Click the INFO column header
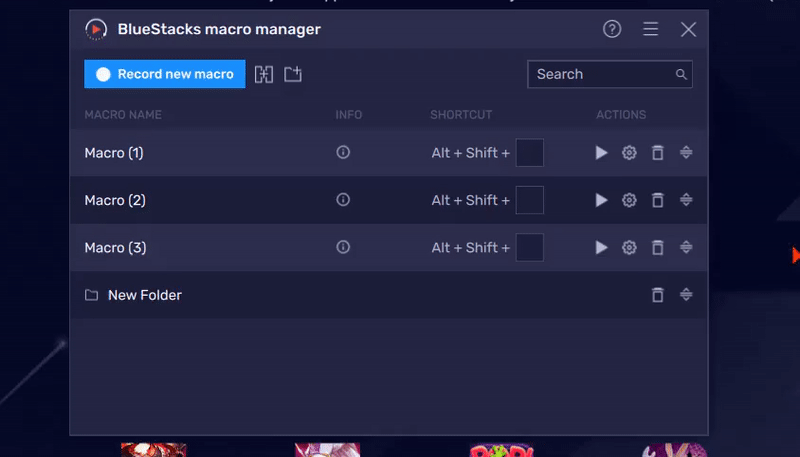 [348, 115]
